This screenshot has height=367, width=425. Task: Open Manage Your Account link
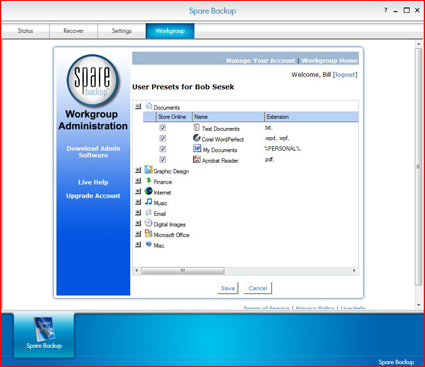coord(261,61)
